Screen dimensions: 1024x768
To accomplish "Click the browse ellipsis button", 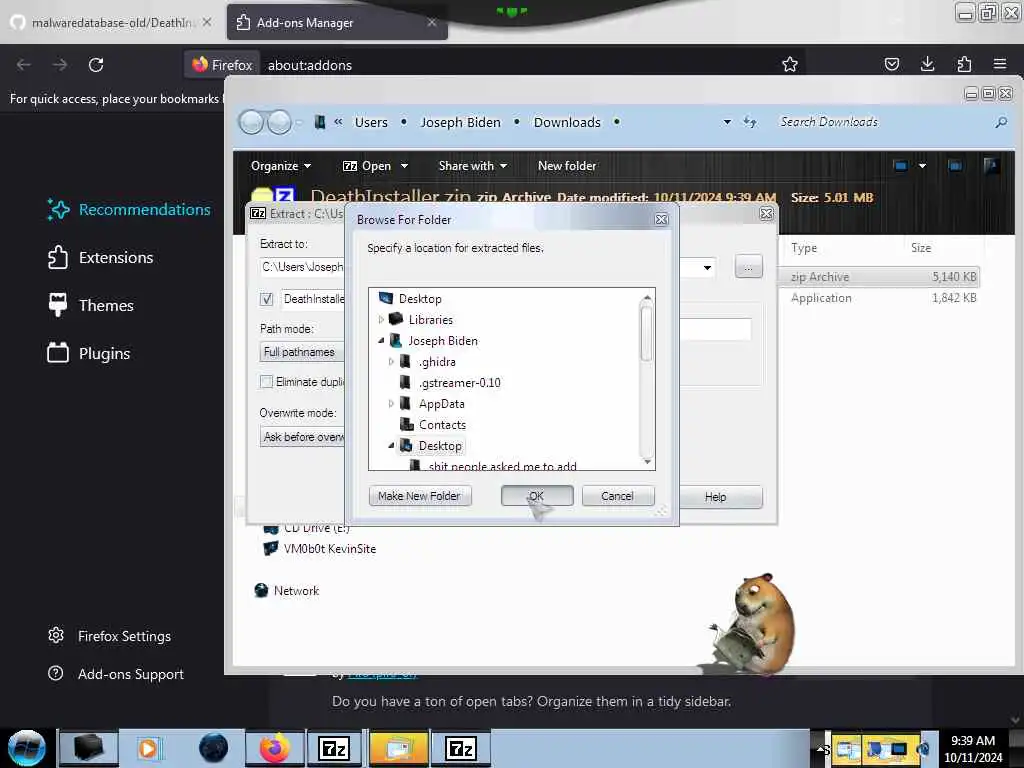I will click(x=748, y=266).
